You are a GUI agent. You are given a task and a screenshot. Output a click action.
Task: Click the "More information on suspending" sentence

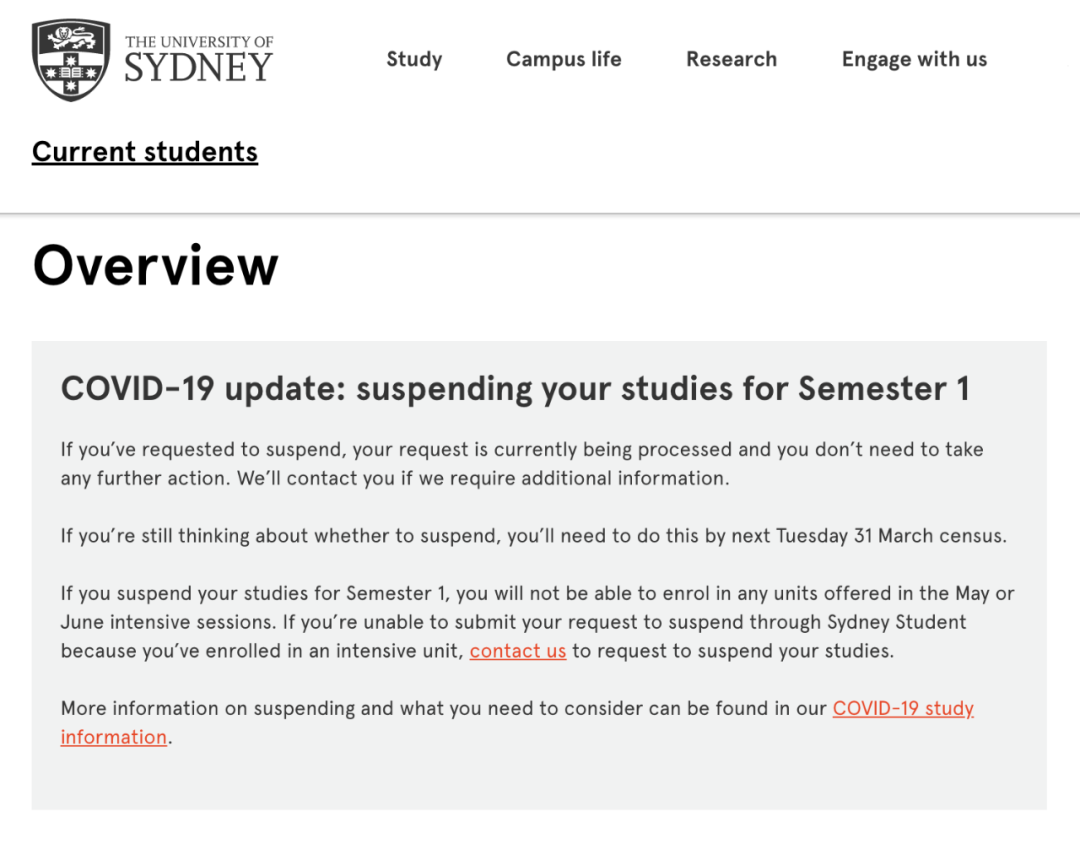coord(517,723)
